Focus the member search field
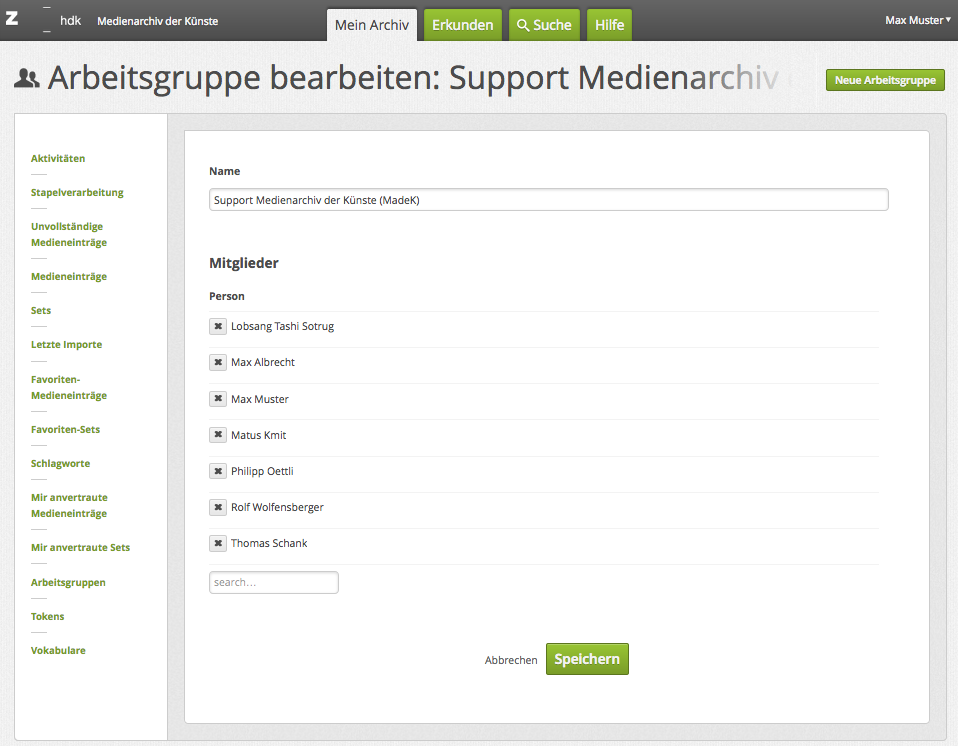 [273, 582]
